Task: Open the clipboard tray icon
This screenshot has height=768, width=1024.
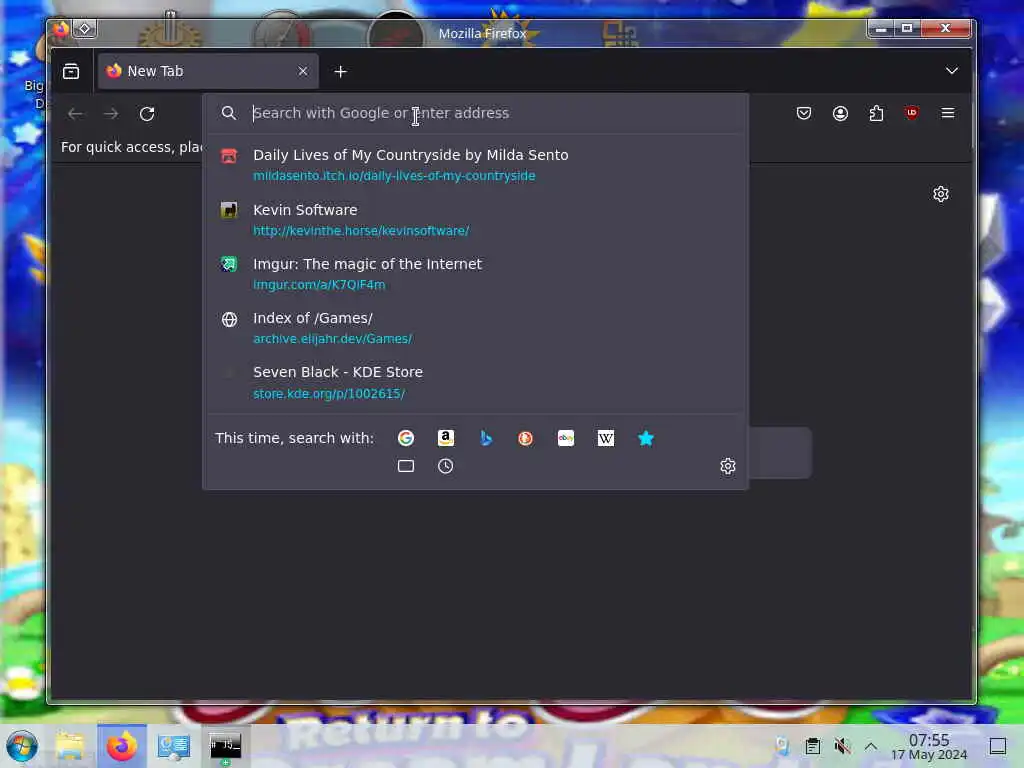Action: click(812, 746)
